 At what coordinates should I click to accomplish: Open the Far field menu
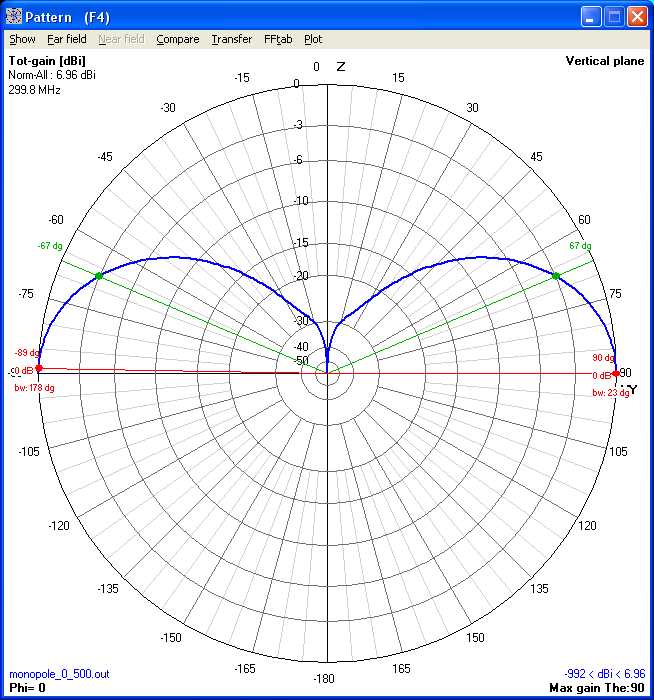click(67, 39)
